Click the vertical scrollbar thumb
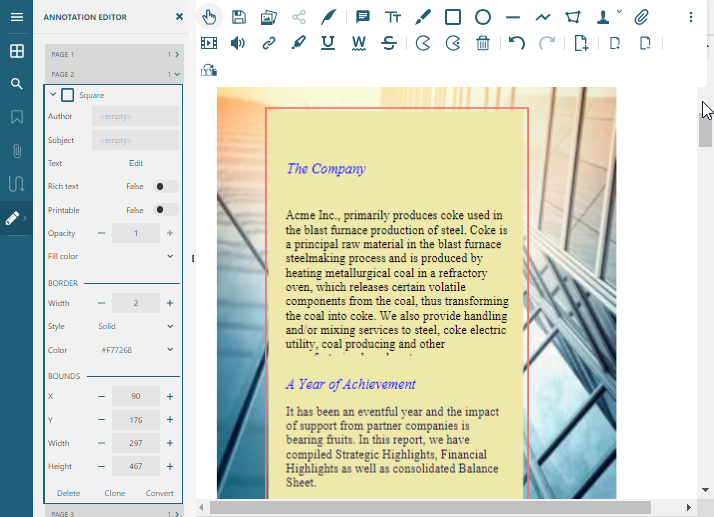The height and width of the screenshot is (517, 714). click(x=705, y=130)
